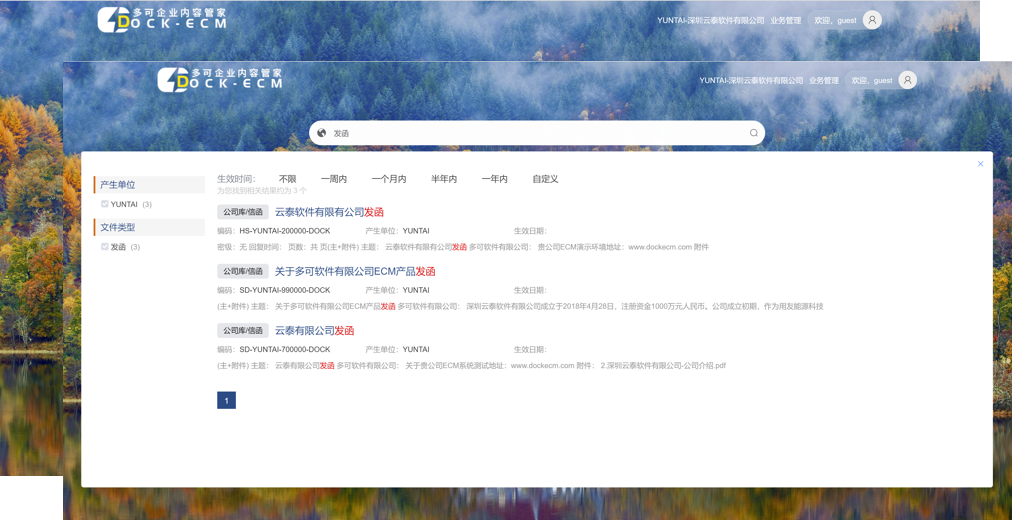Image resolution: width=1012 pixels, height=520 pixels.
Task: Click the globe icon in search bar
Action: click(x=321, y=133)
